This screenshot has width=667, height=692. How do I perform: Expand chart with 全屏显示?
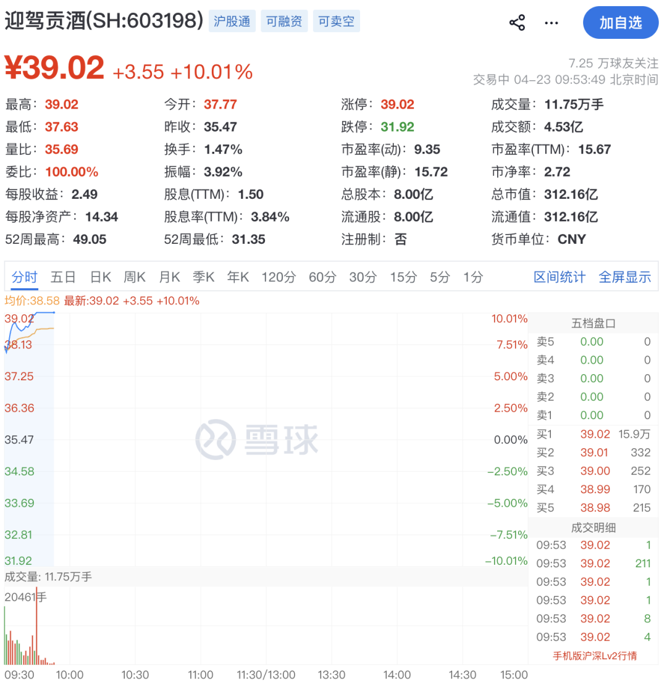(625, 277)
